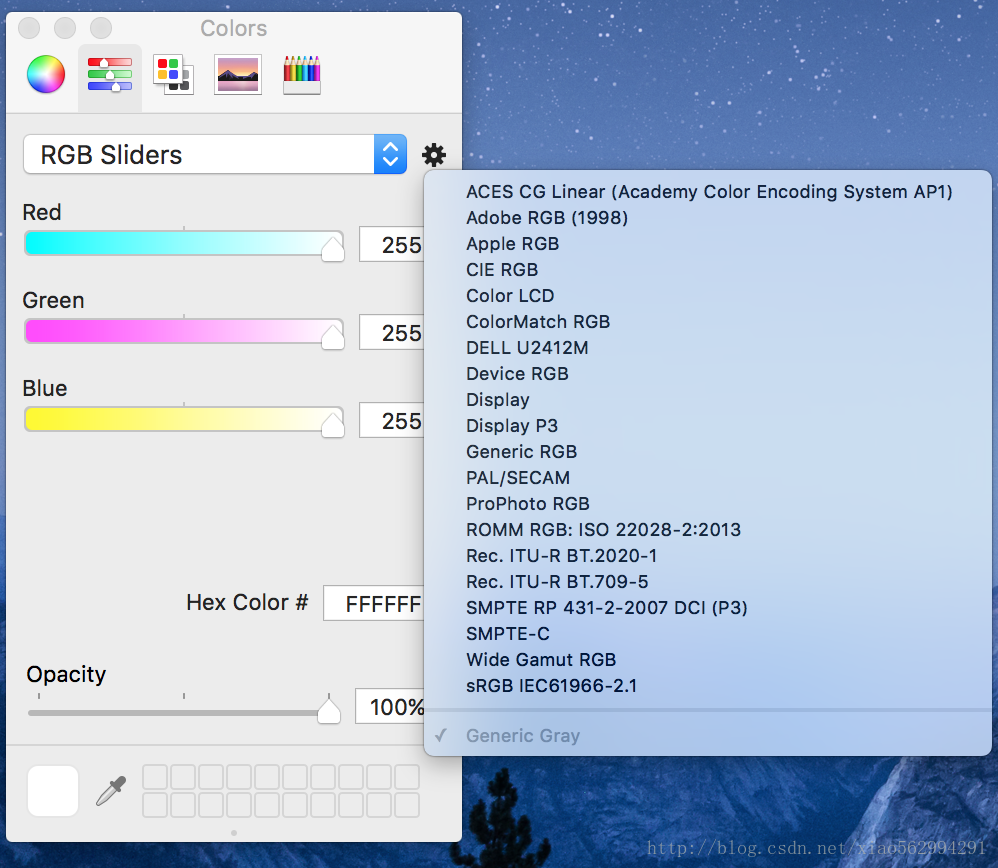Click the Hex Color input field
Image resolution: width=998 pixels, height=868 pixels.
[374, 603]
